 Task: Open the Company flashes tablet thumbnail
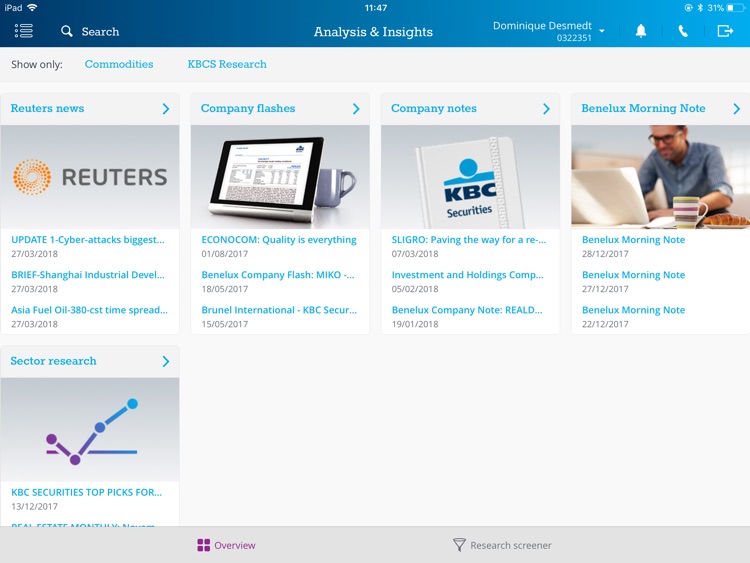point(280,177)
